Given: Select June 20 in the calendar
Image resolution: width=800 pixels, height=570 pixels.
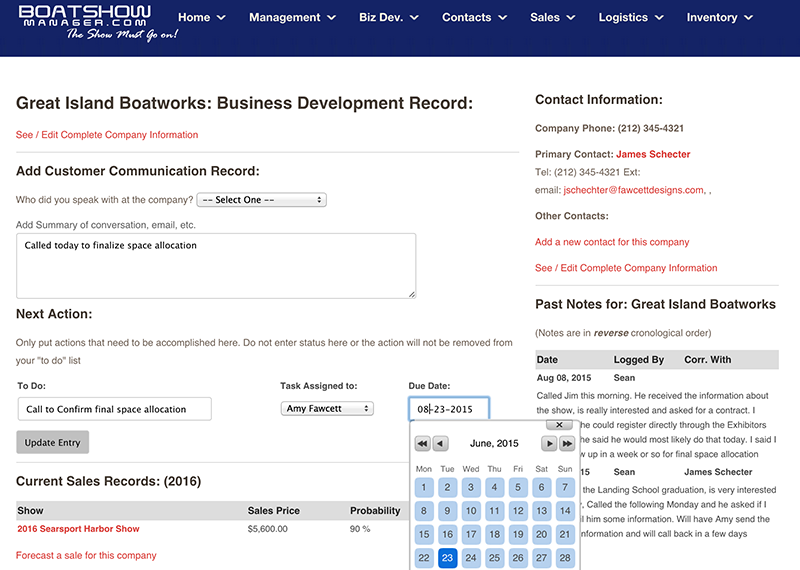Looking at the screenshot, I should (x=541, y=534).
